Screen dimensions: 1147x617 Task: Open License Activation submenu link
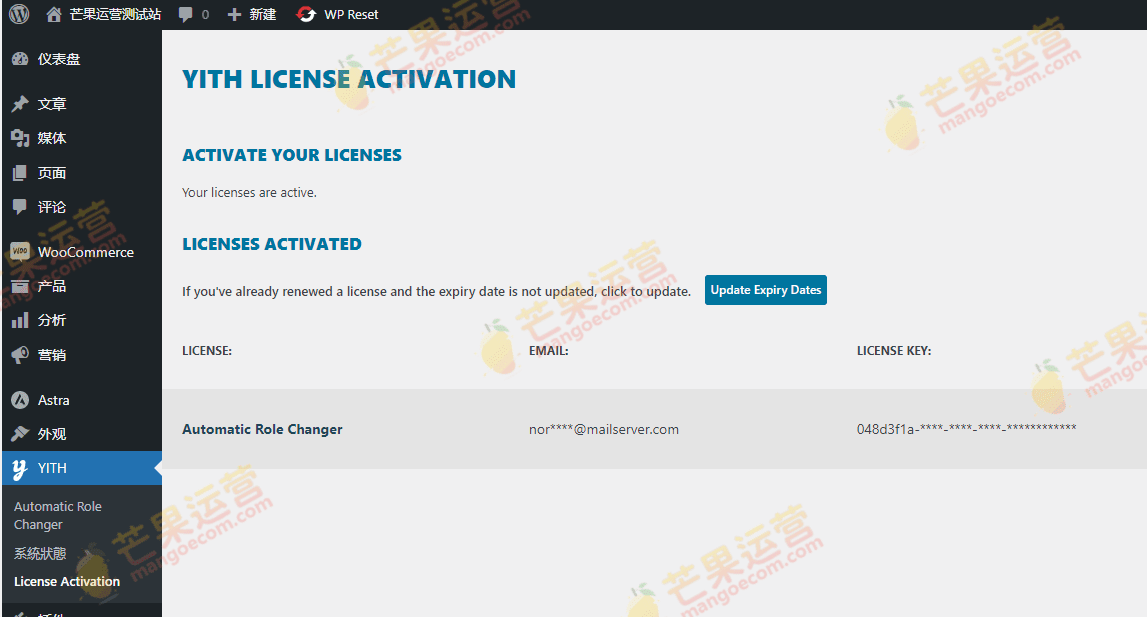[67, 581]
